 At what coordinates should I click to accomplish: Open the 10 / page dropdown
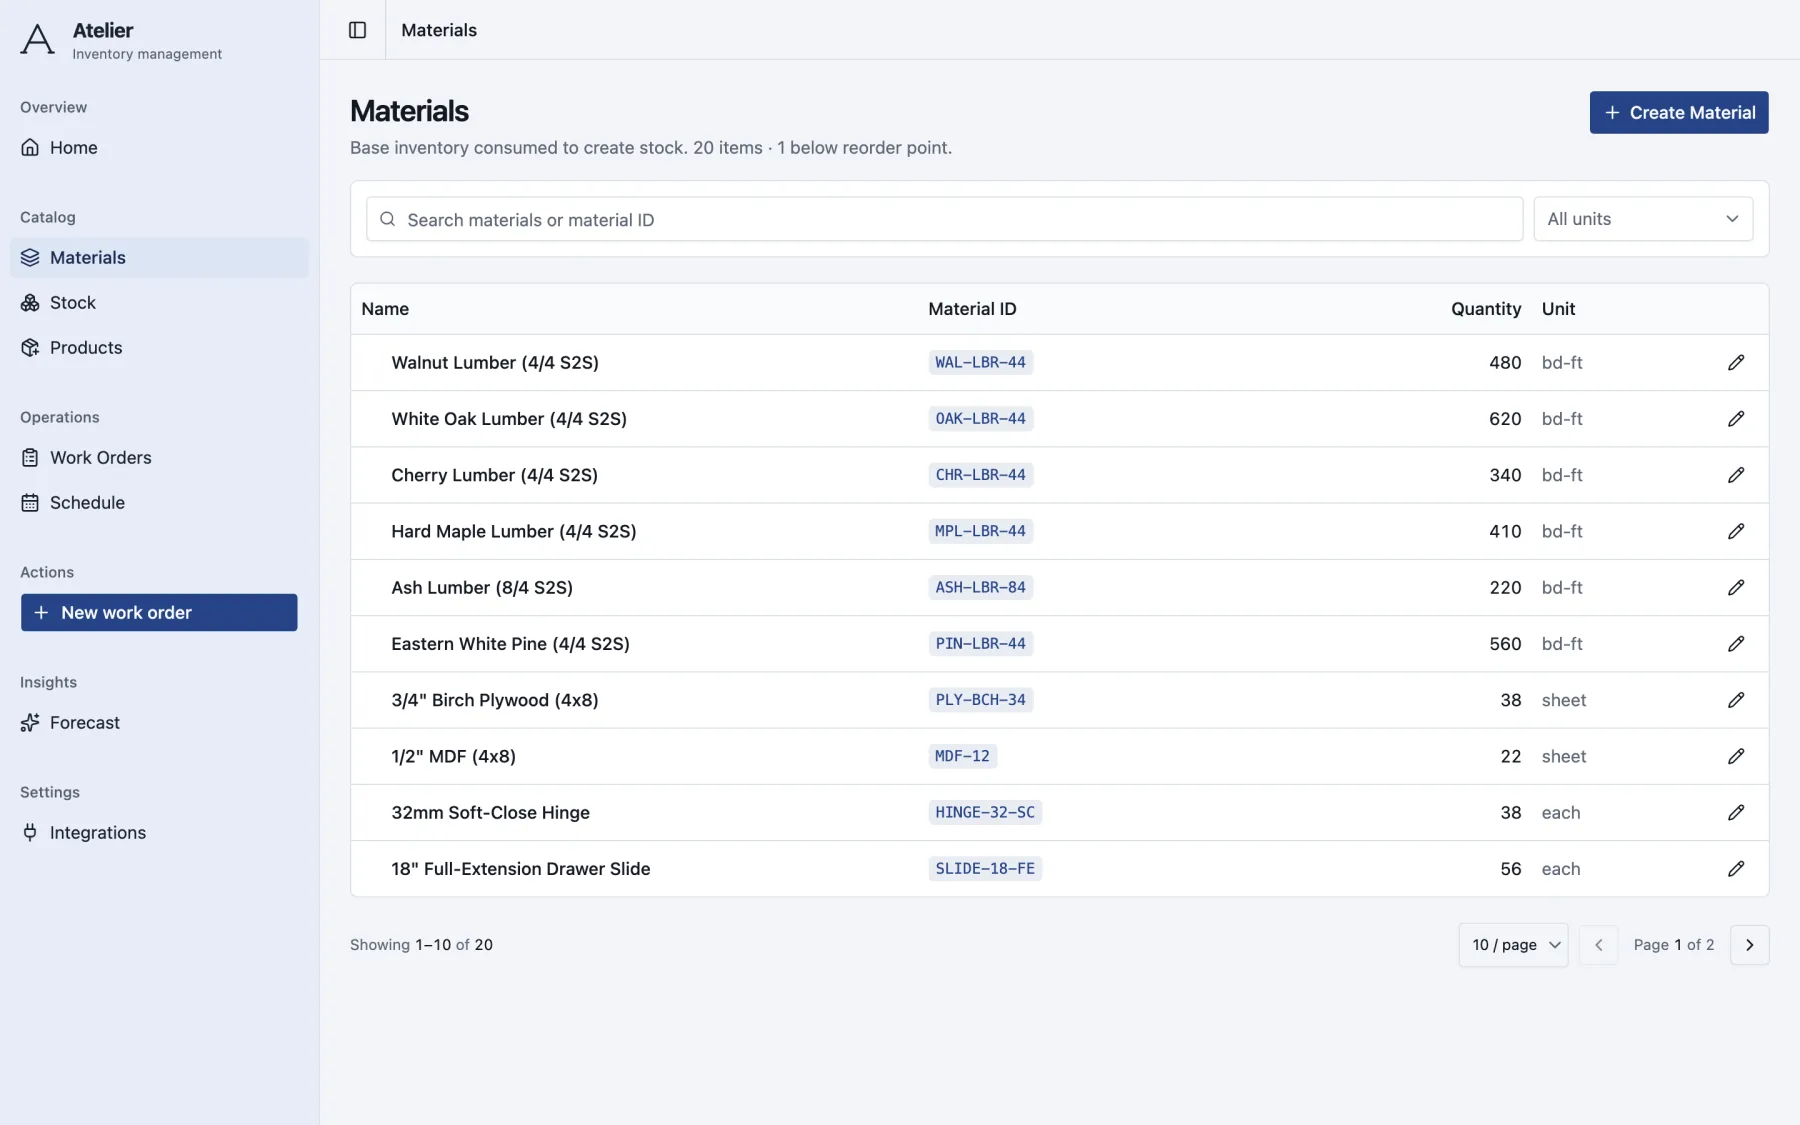tap(1513, 945)
